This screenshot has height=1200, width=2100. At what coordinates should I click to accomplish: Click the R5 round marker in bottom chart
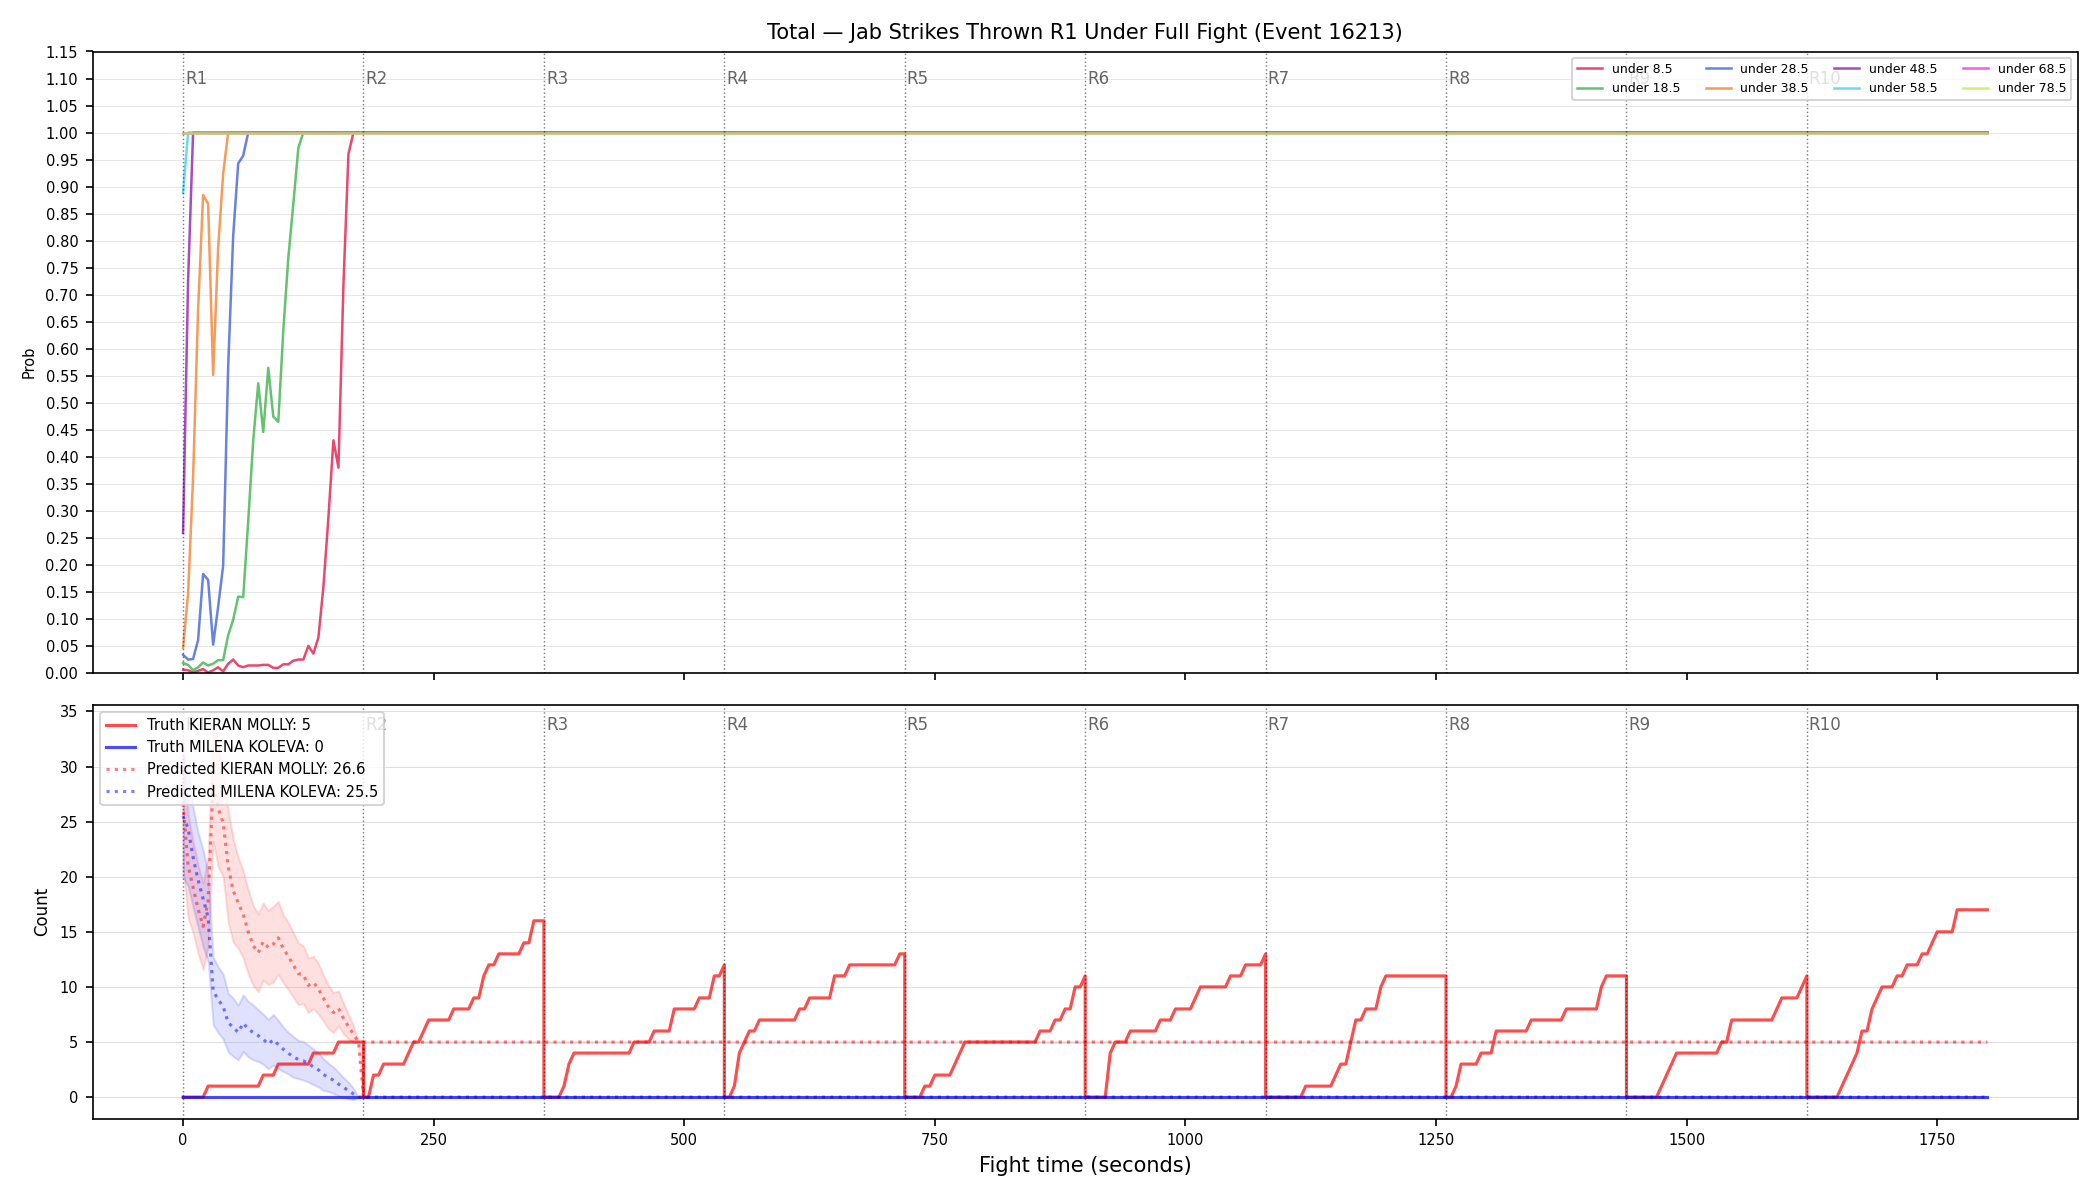(x=917, y=724)
